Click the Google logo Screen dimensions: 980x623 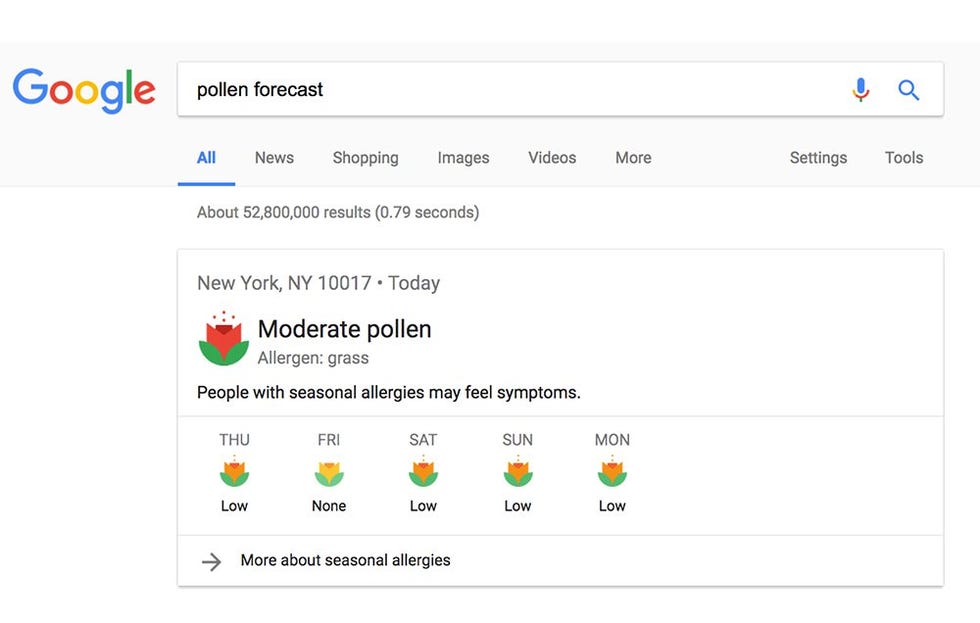point(84,91)
